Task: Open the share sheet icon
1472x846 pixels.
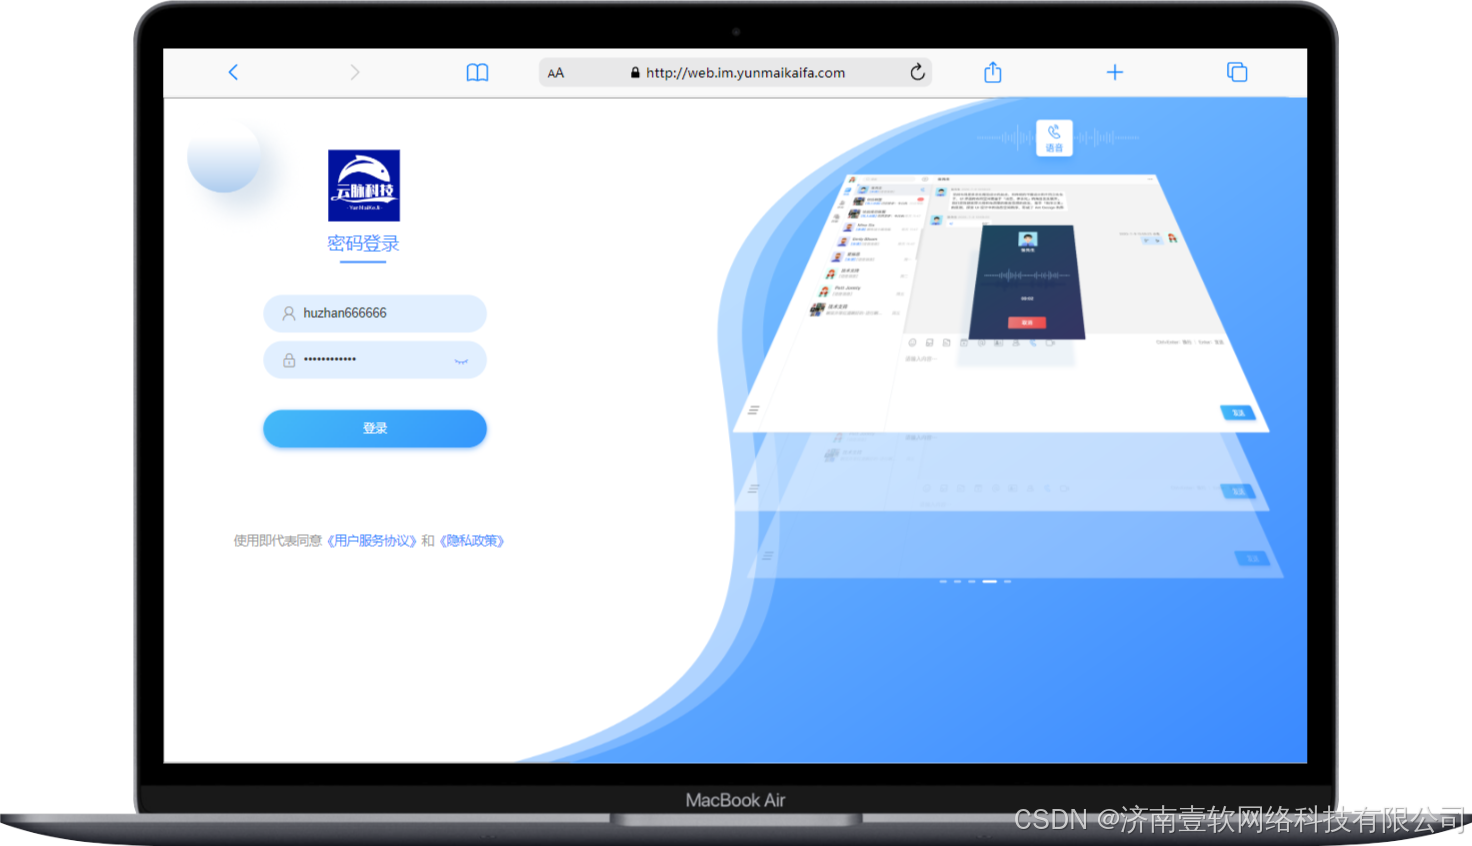Action: coord(992,72)
